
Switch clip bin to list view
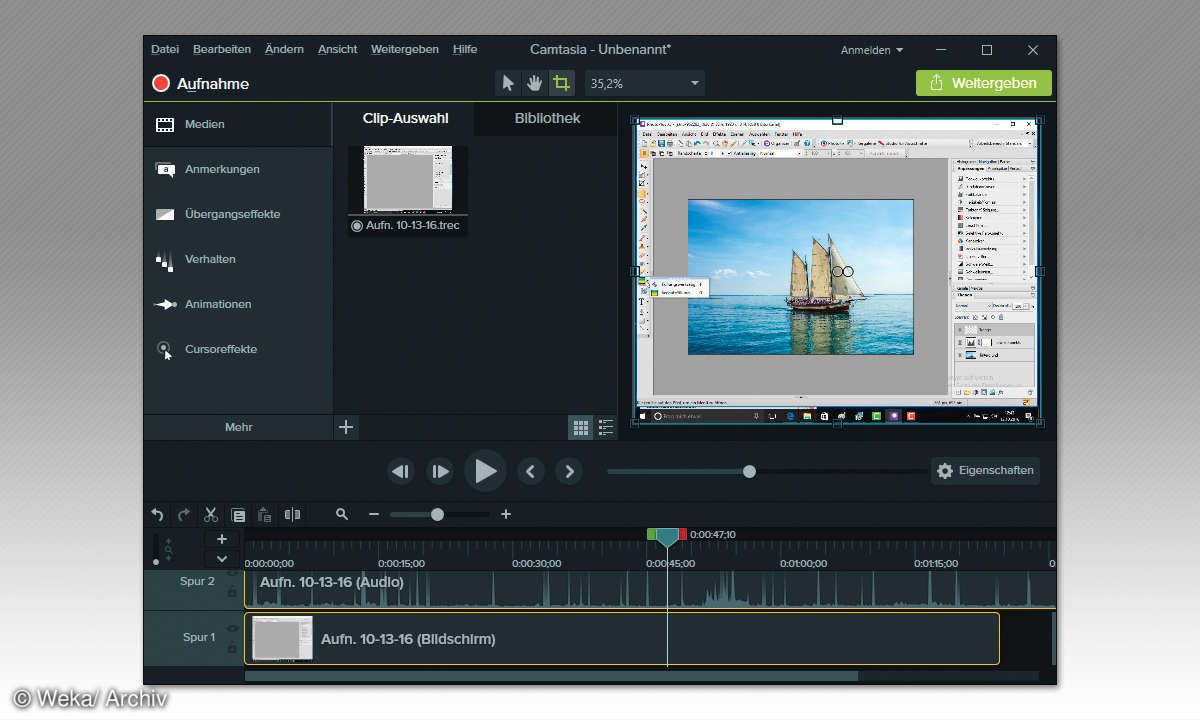[606, 428]
